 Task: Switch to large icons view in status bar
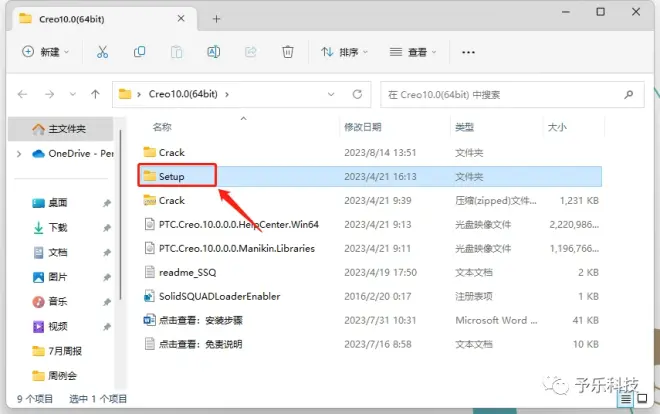(x=642, y=398)
